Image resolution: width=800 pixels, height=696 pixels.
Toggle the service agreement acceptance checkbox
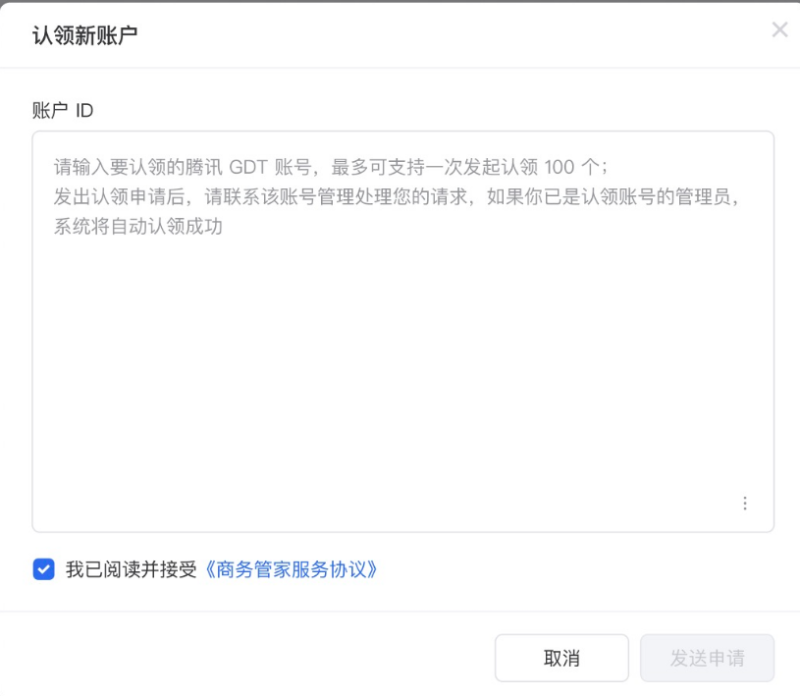pos(42,568)
